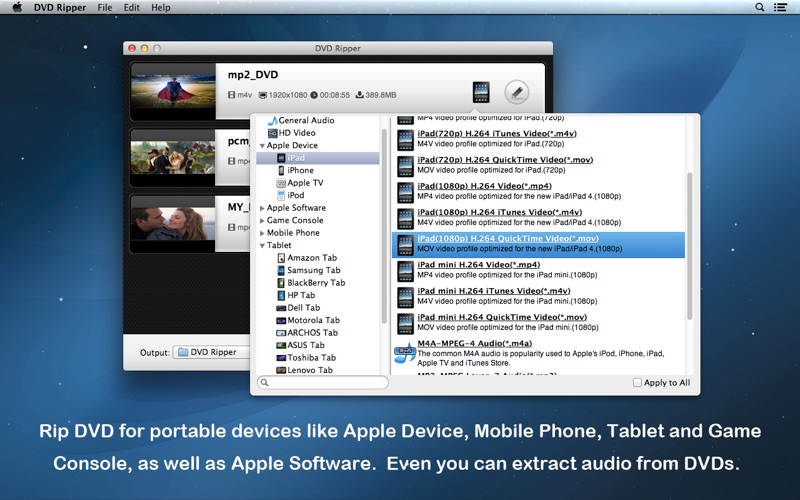This screenshot has height=500, width=800.
Task: Select the second video thumbnail (pcm title)
Action: pyautogui.click(x=173, y=158)
